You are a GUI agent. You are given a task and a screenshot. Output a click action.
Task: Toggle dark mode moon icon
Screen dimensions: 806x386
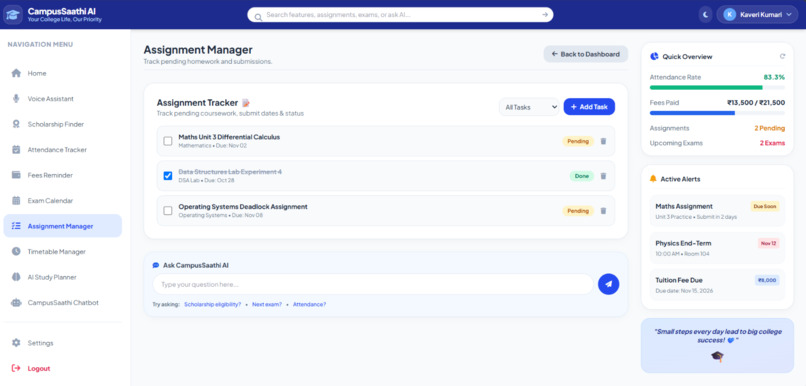[x=706, y=14]
